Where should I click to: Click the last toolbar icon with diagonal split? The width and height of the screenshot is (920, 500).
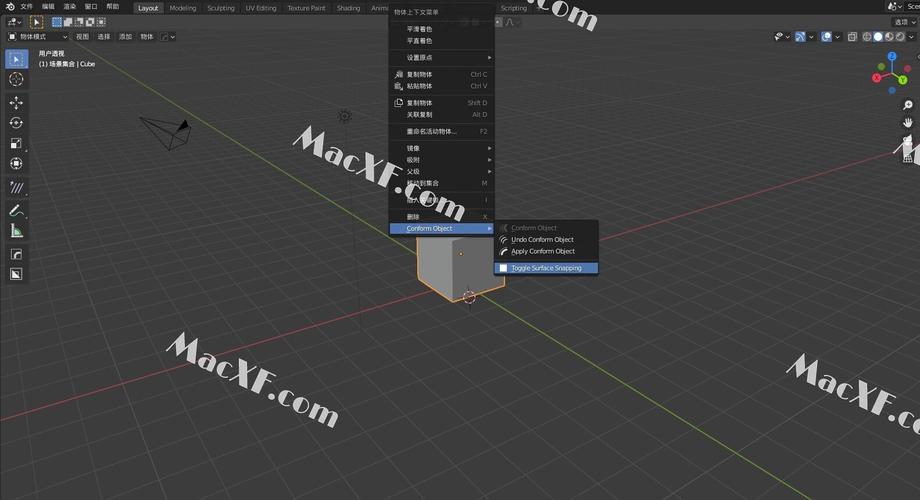pos(16,274)
